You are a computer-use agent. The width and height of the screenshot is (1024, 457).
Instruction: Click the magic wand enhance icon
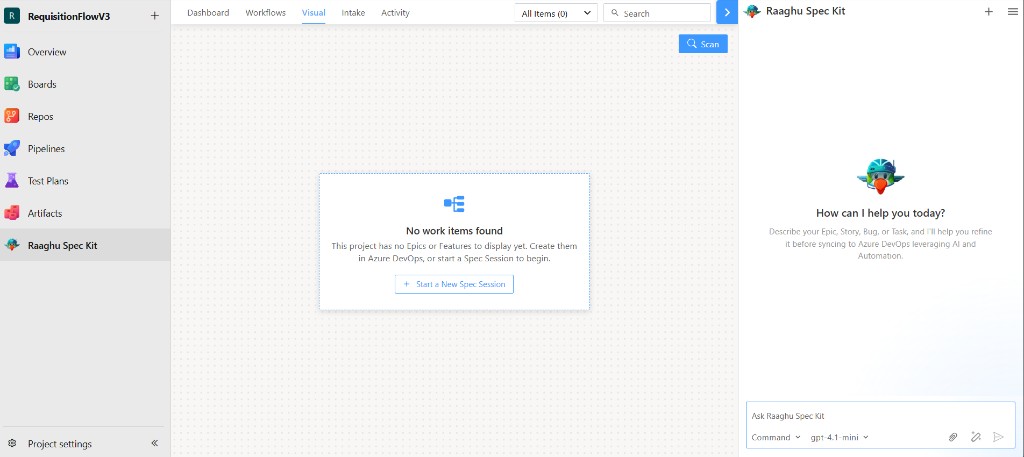976,437
